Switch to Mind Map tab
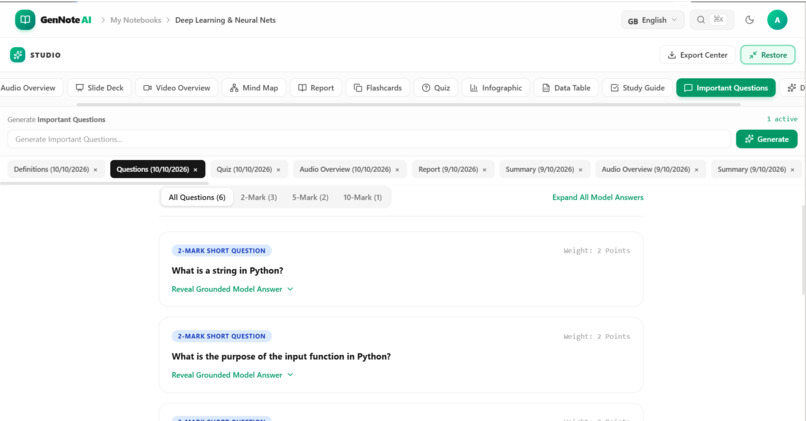 point(254,88)
